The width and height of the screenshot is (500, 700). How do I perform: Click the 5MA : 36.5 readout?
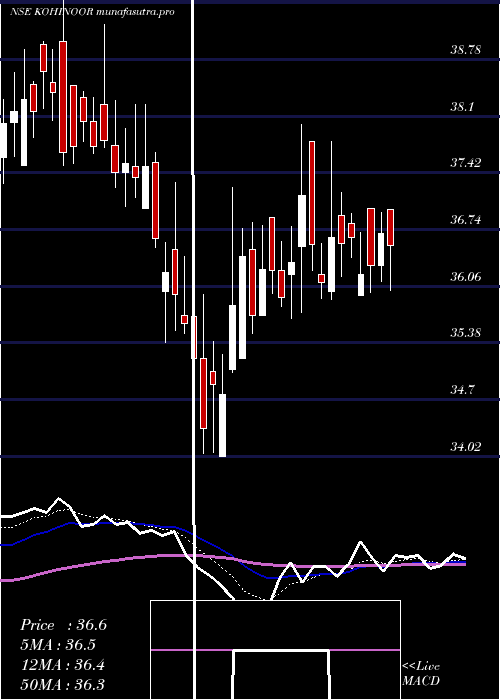59,645
